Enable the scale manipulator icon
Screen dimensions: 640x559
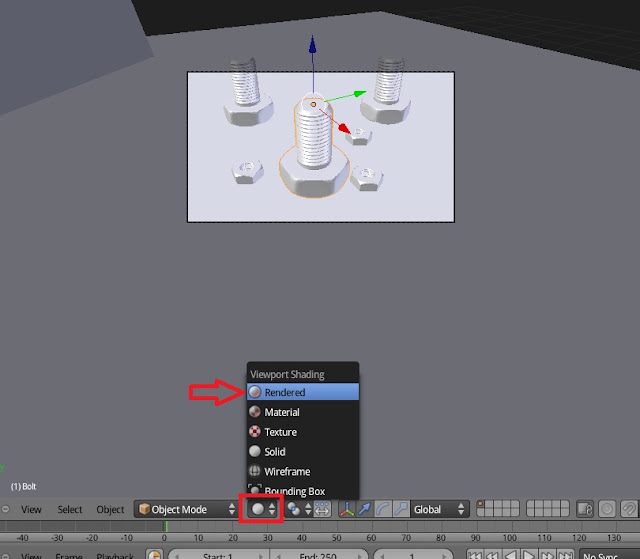401,509
